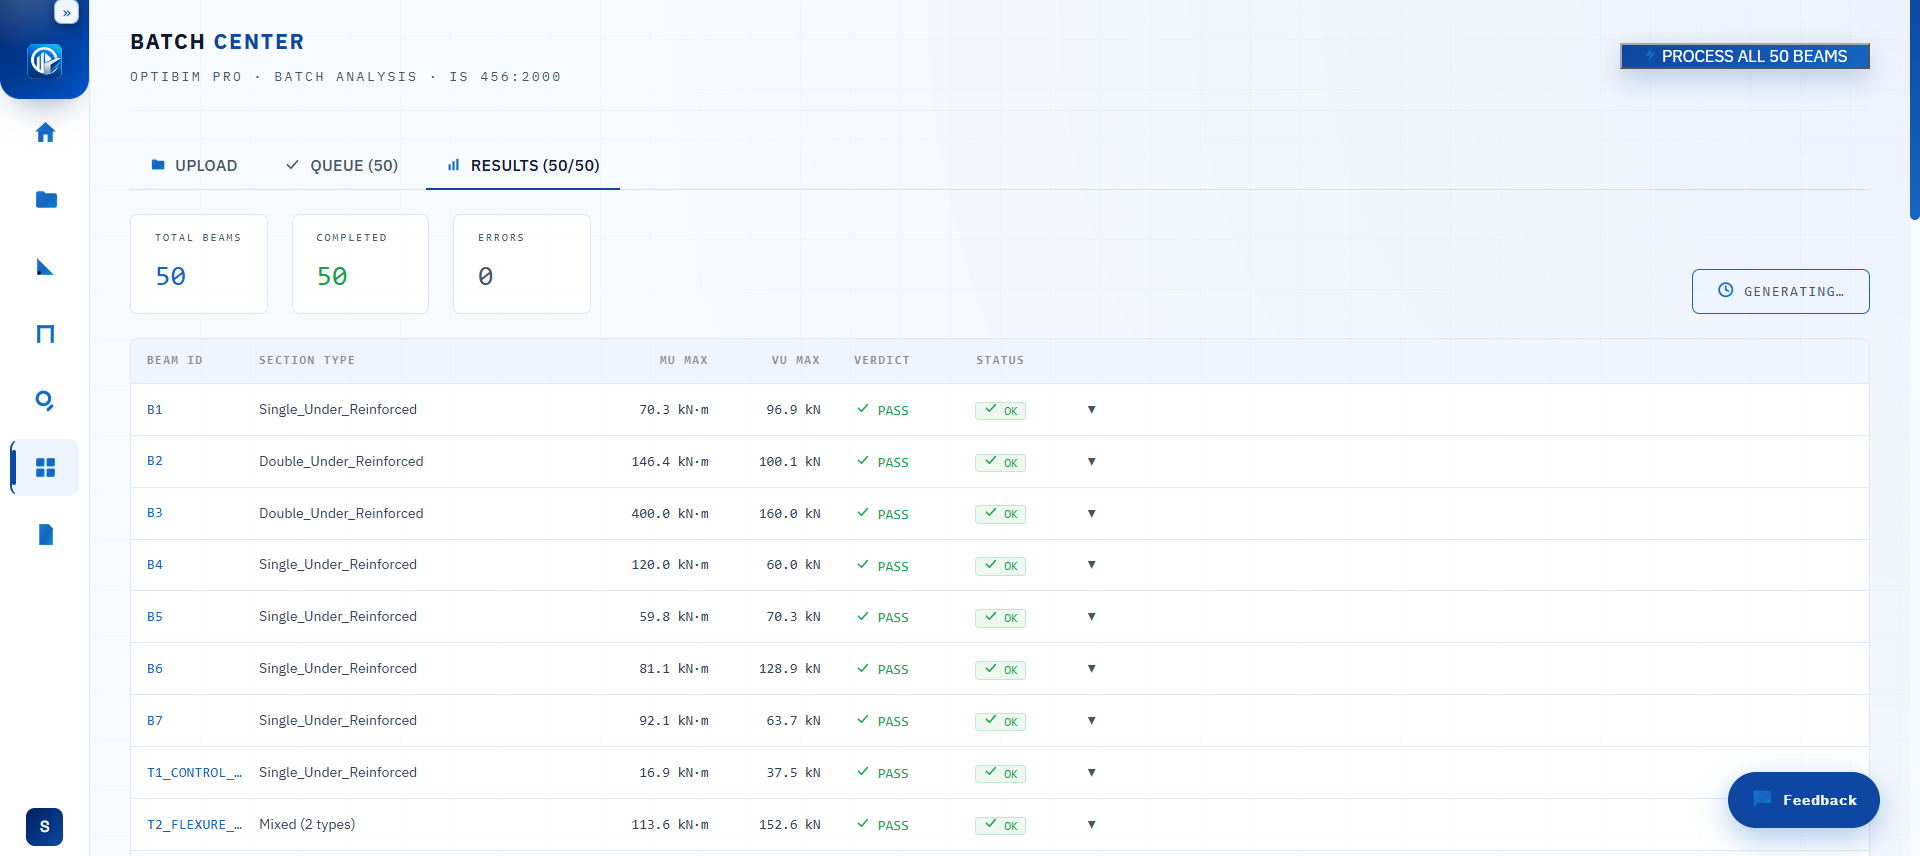This screenshot has width=1920, height=856.
Task: Open the triangle ramp icon in sidebar
Action: coord(45,266)
